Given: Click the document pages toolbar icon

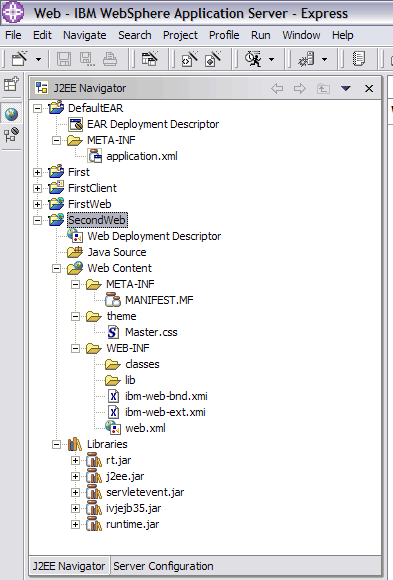Looking at the screenshot, I should coord(359,59).
